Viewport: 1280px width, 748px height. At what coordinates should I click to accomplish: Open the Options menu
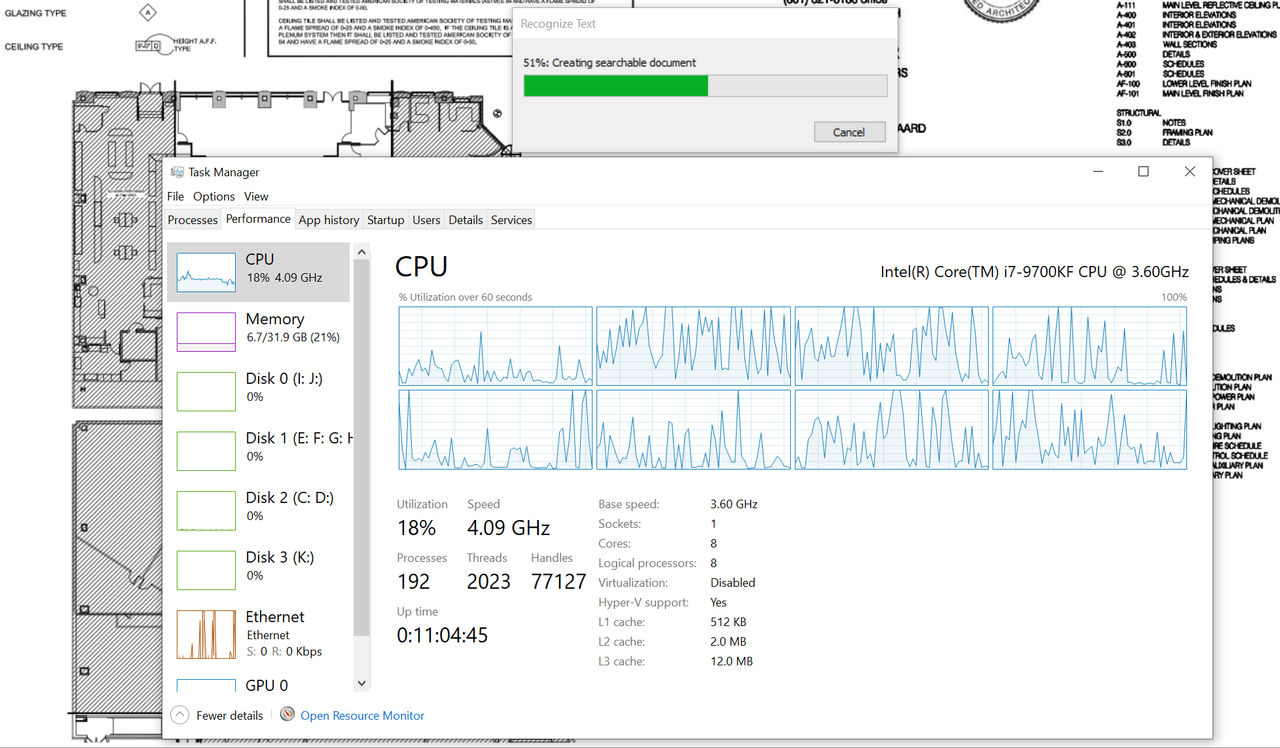click(213, 196)
